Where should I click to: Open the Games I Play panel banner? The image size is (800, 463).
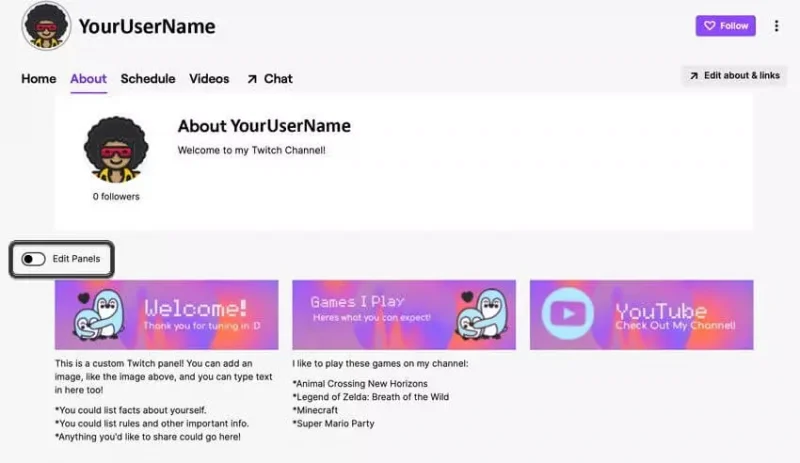(404, 314)
